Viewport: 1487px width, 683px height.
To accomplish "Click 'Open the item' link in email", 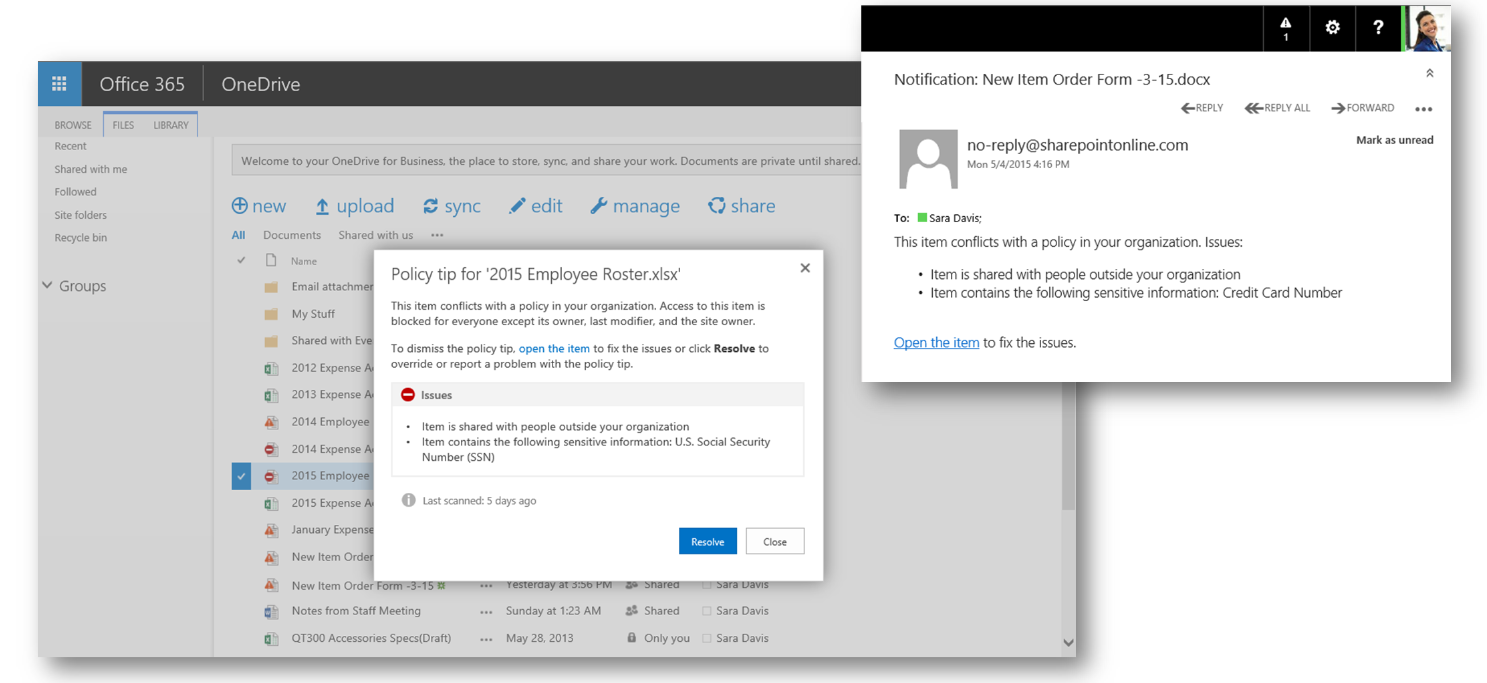I will [936, 343].
